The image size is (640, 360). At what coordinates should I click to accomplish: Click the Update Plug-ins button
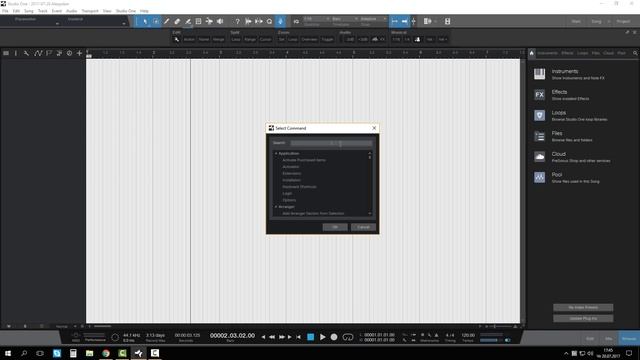click(x=583, y=318)
